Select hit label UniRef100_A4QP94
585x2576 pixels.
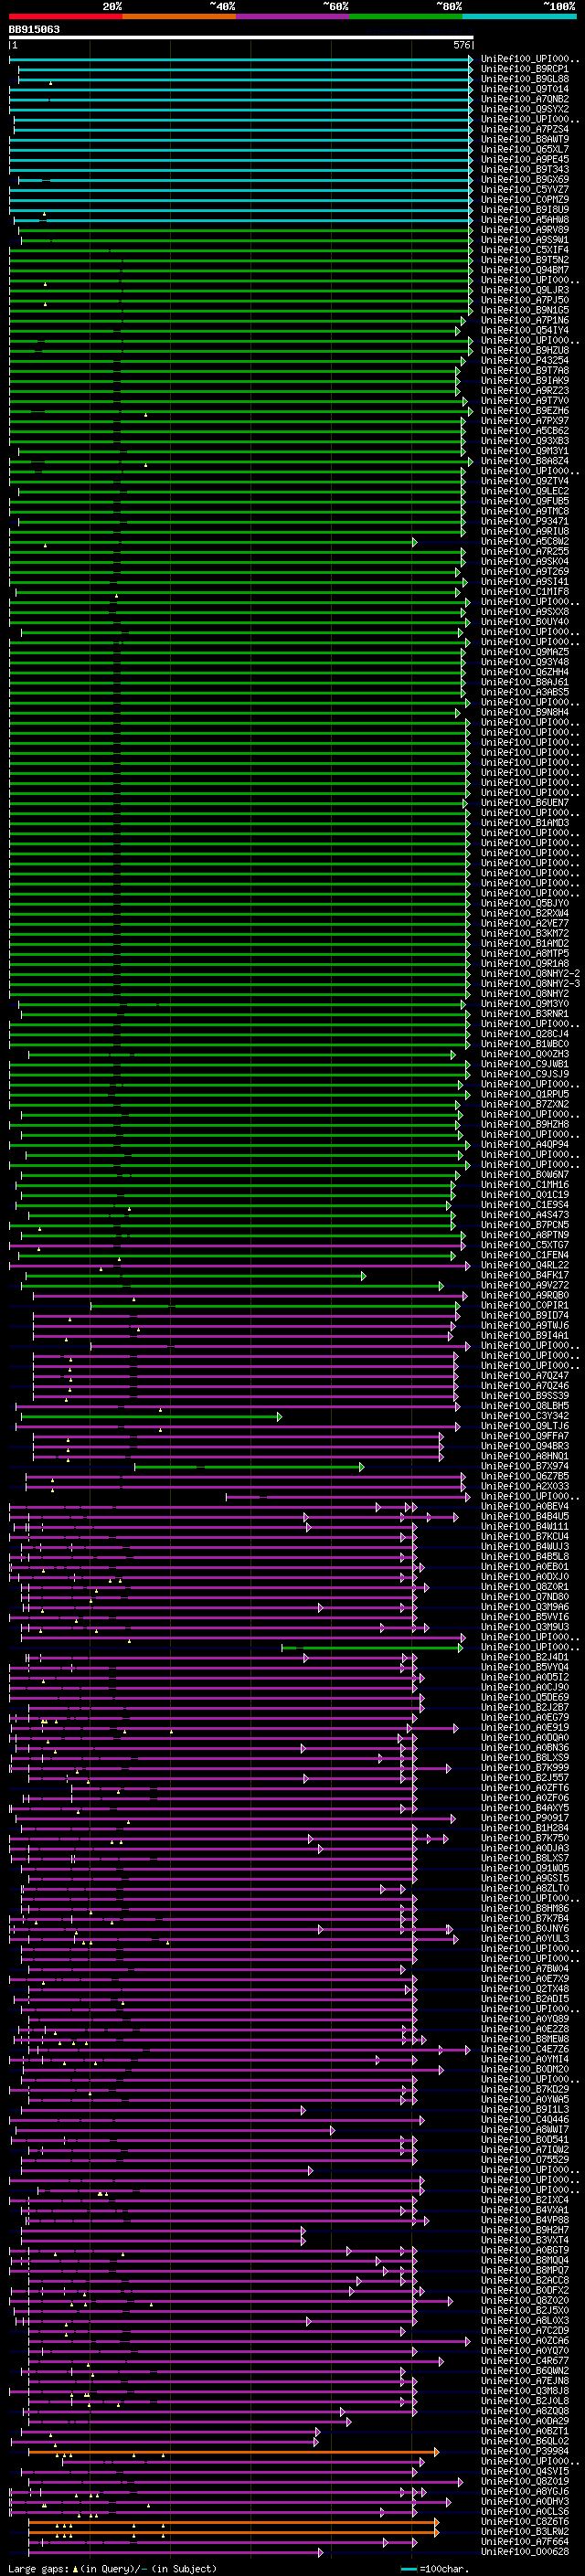(524, 1144)
